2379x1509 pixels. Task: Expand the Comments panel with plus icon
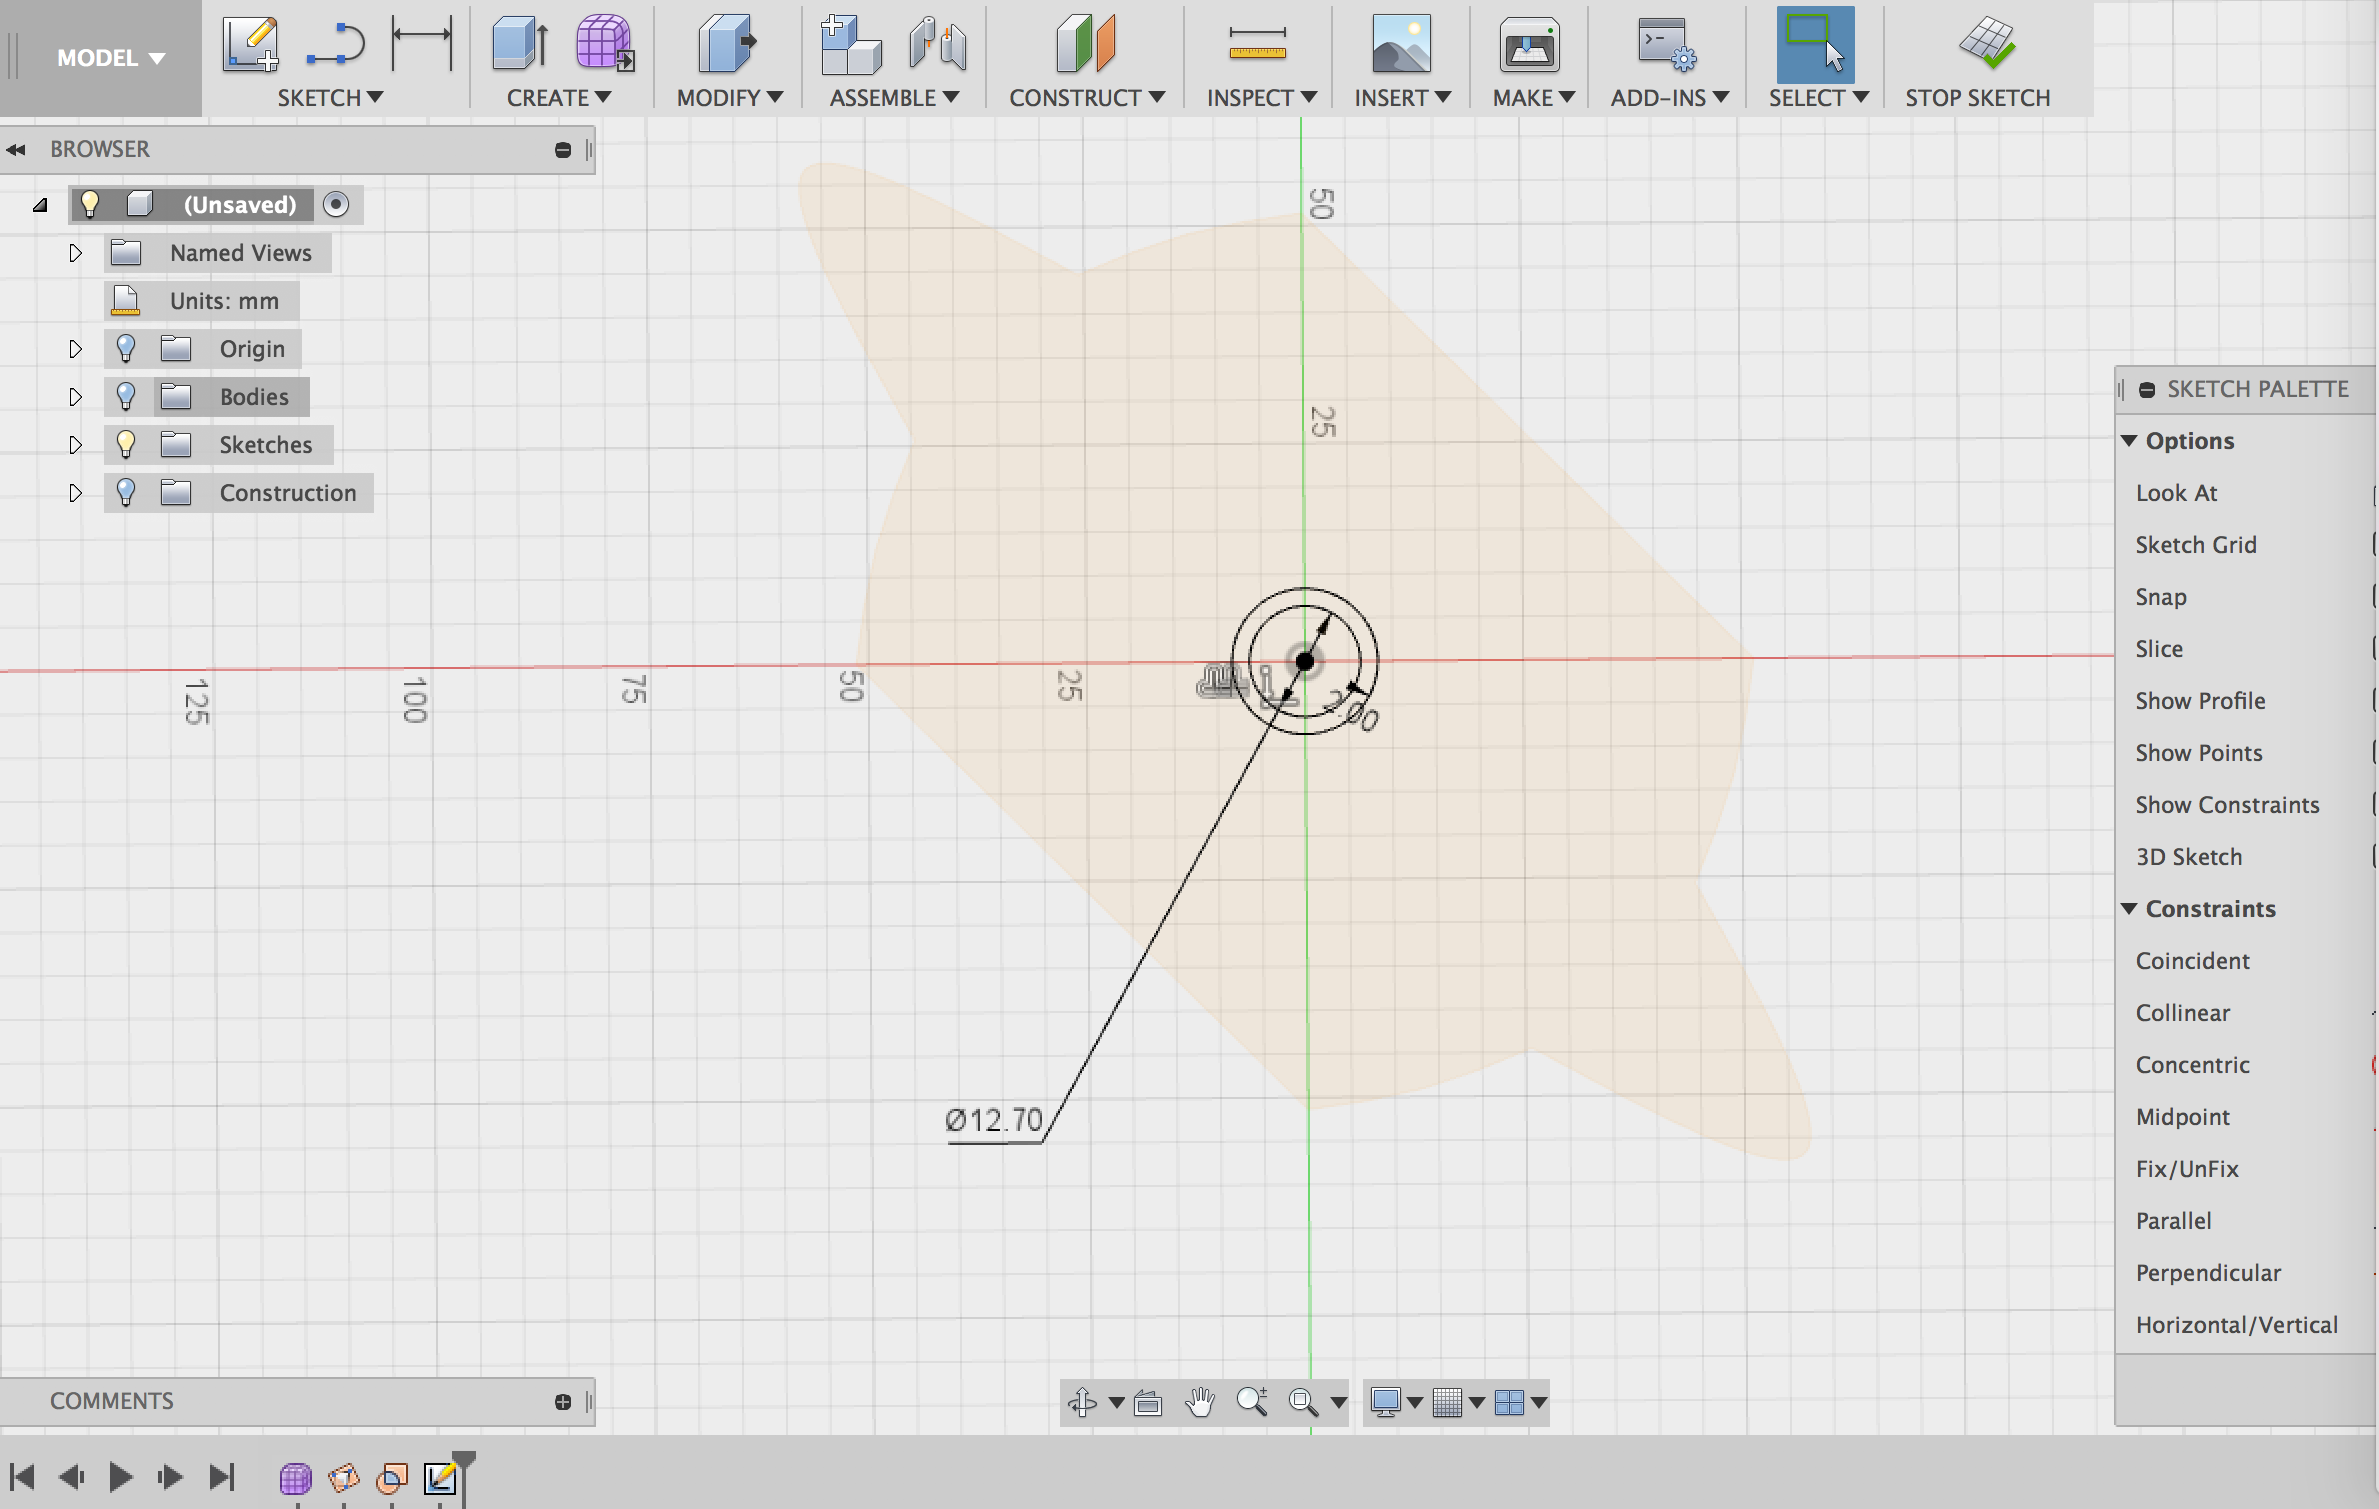563,1402
